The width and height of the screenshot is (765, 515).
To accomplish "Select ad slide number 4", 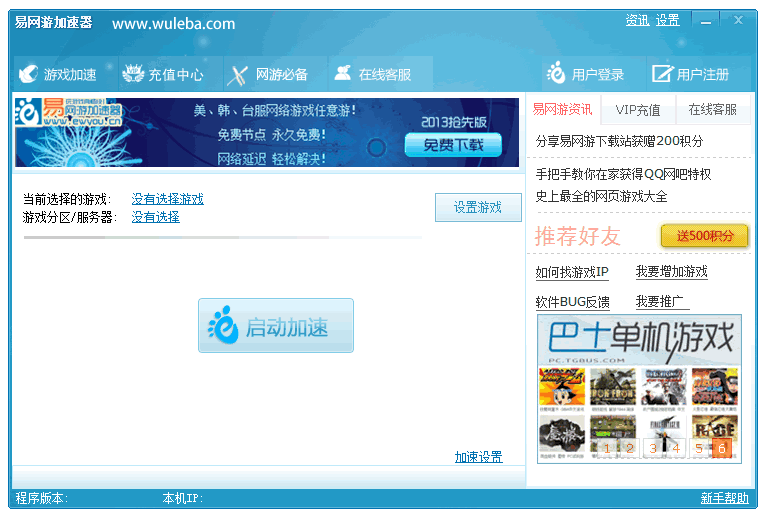I will pyautogui.click(x=676, y=448).
